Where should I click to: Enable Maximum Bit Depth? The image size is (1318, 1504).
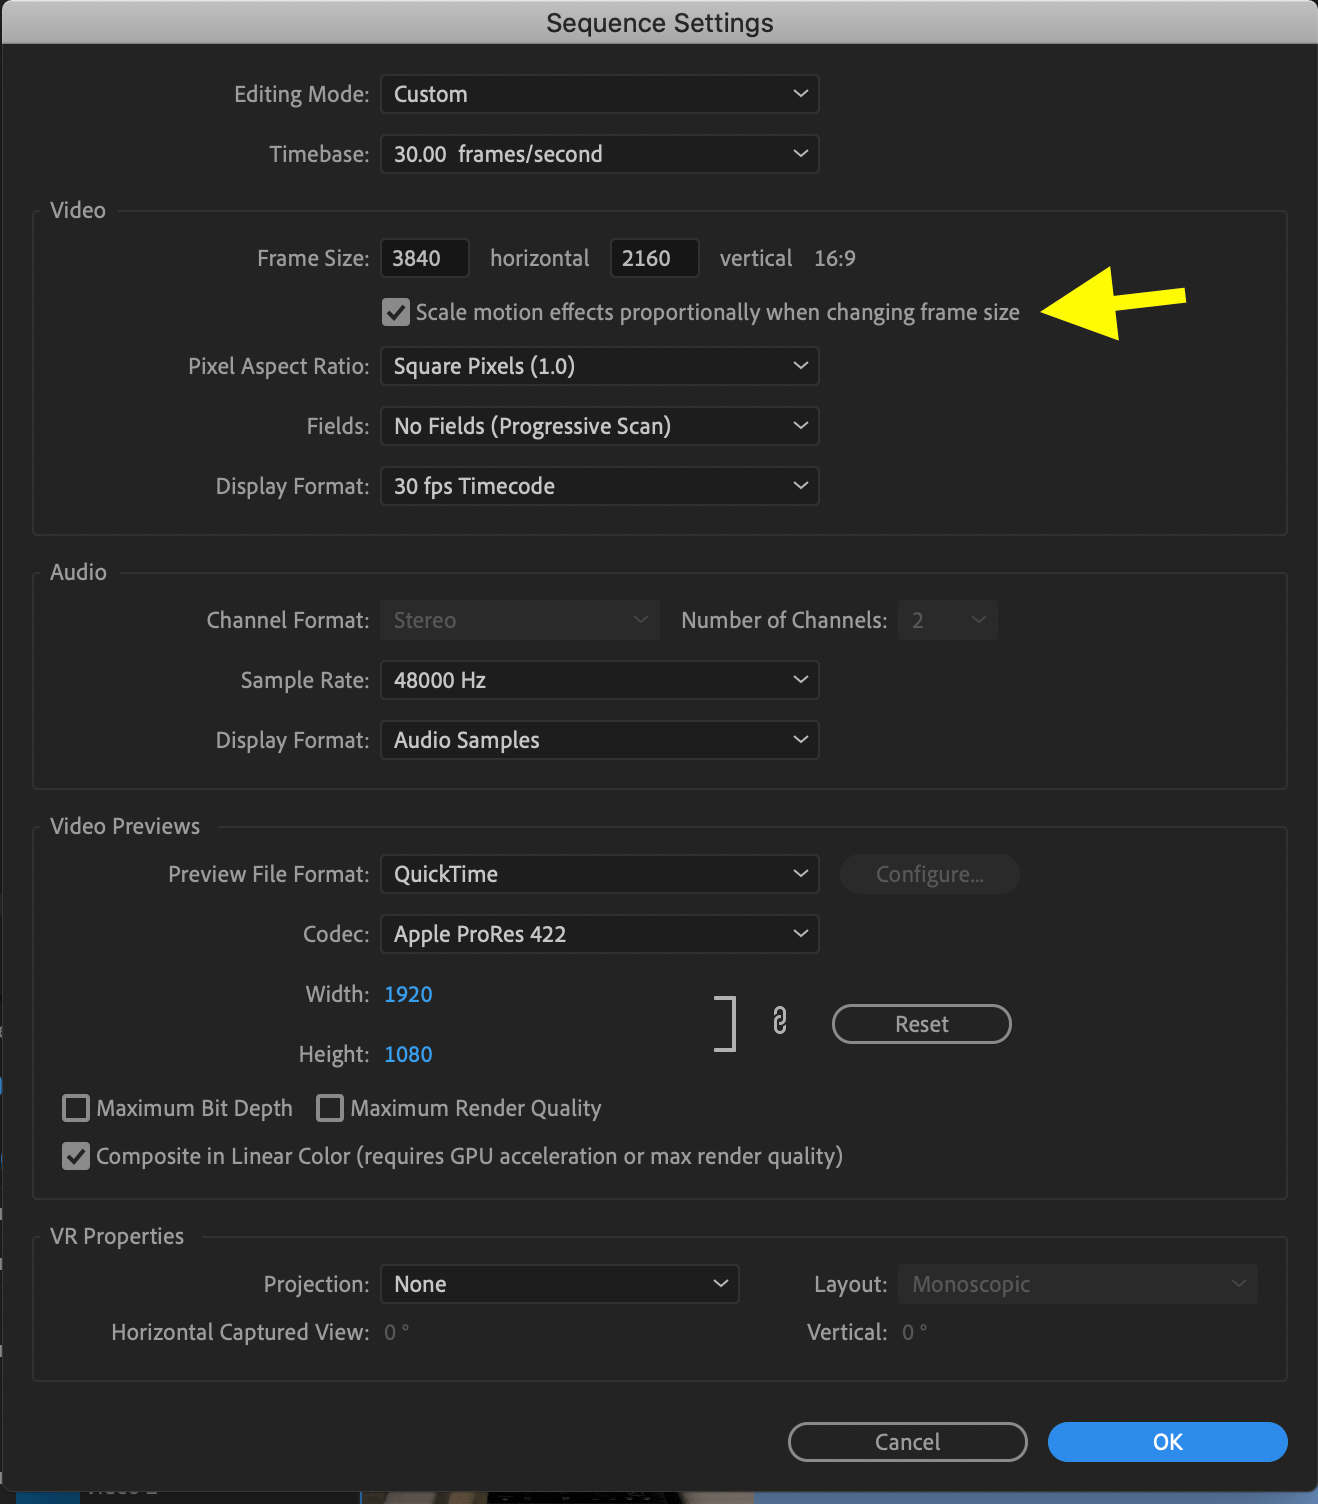coord(75,1108)
